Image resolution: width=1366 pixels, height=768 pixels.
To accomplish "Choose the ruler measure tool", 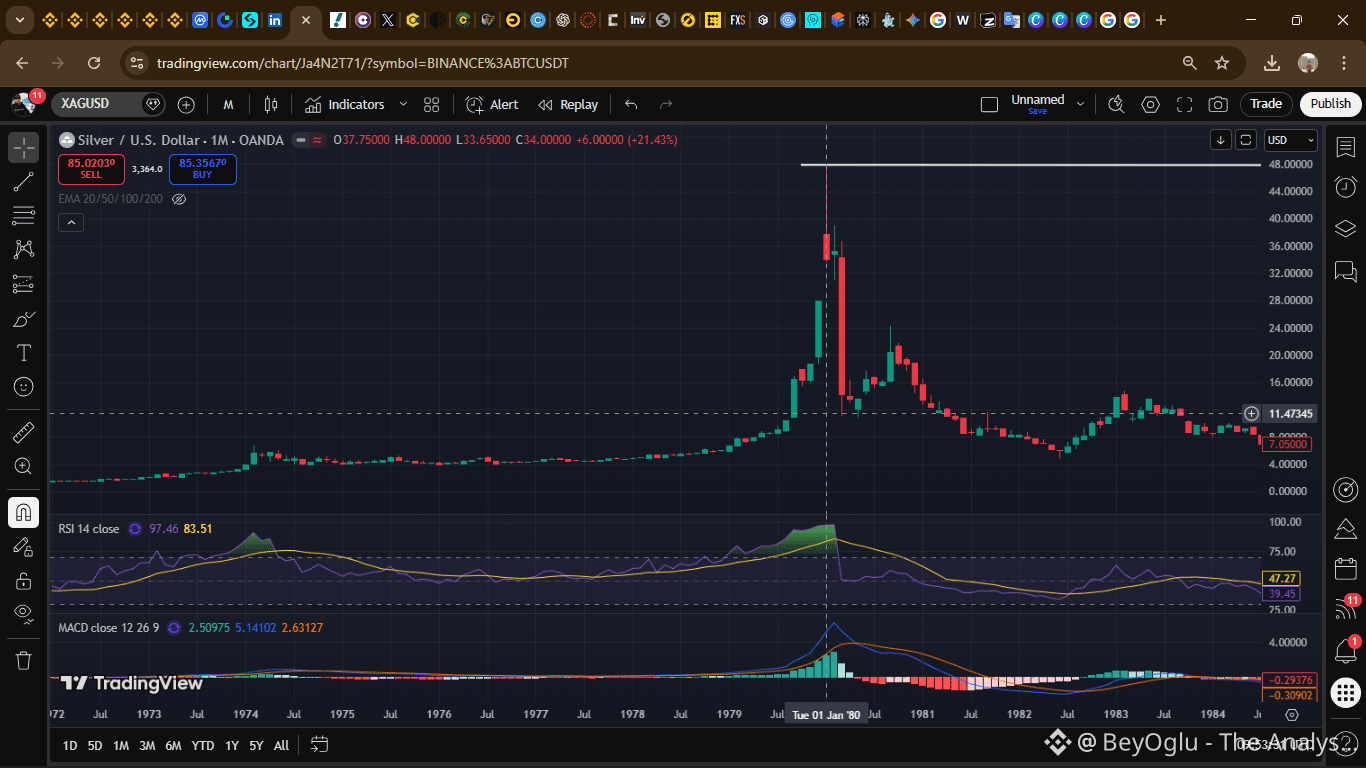I will pos(24,432).
